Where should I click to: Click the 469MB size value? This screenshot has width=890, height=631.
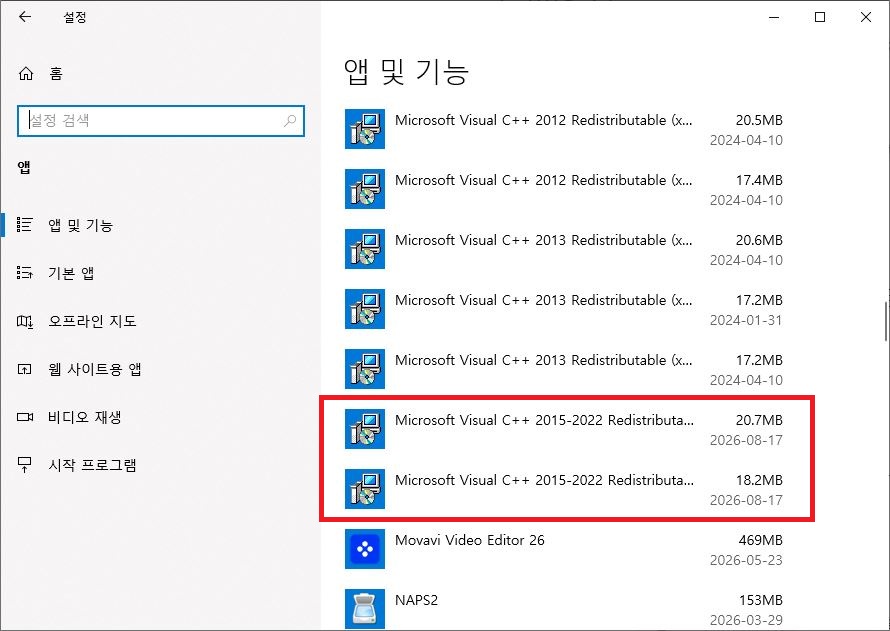(x=761, y=540)
